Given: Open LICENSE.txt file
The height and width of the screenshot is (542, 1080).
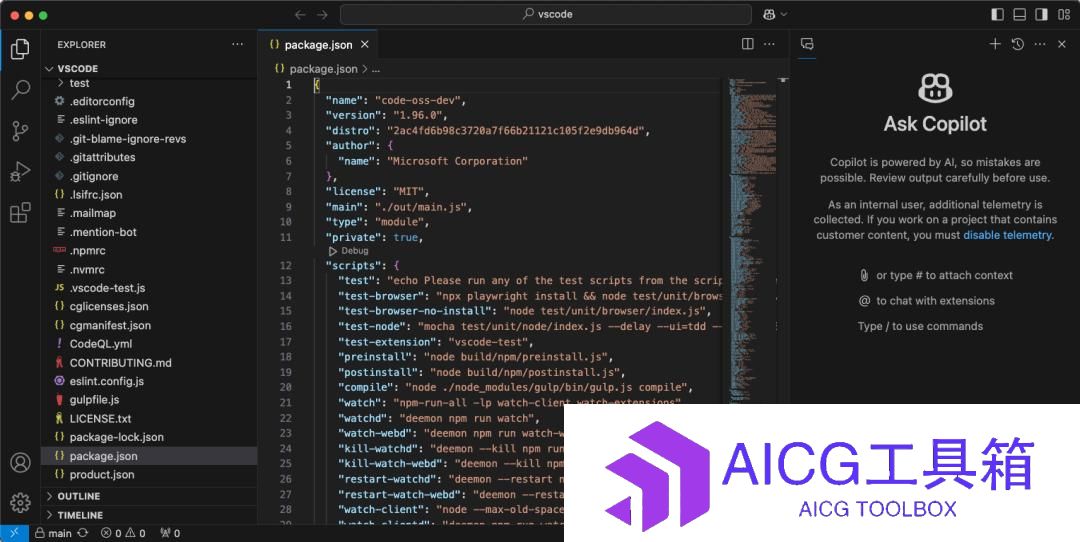Looking at the screenshot, I should (x=149, y=418).
